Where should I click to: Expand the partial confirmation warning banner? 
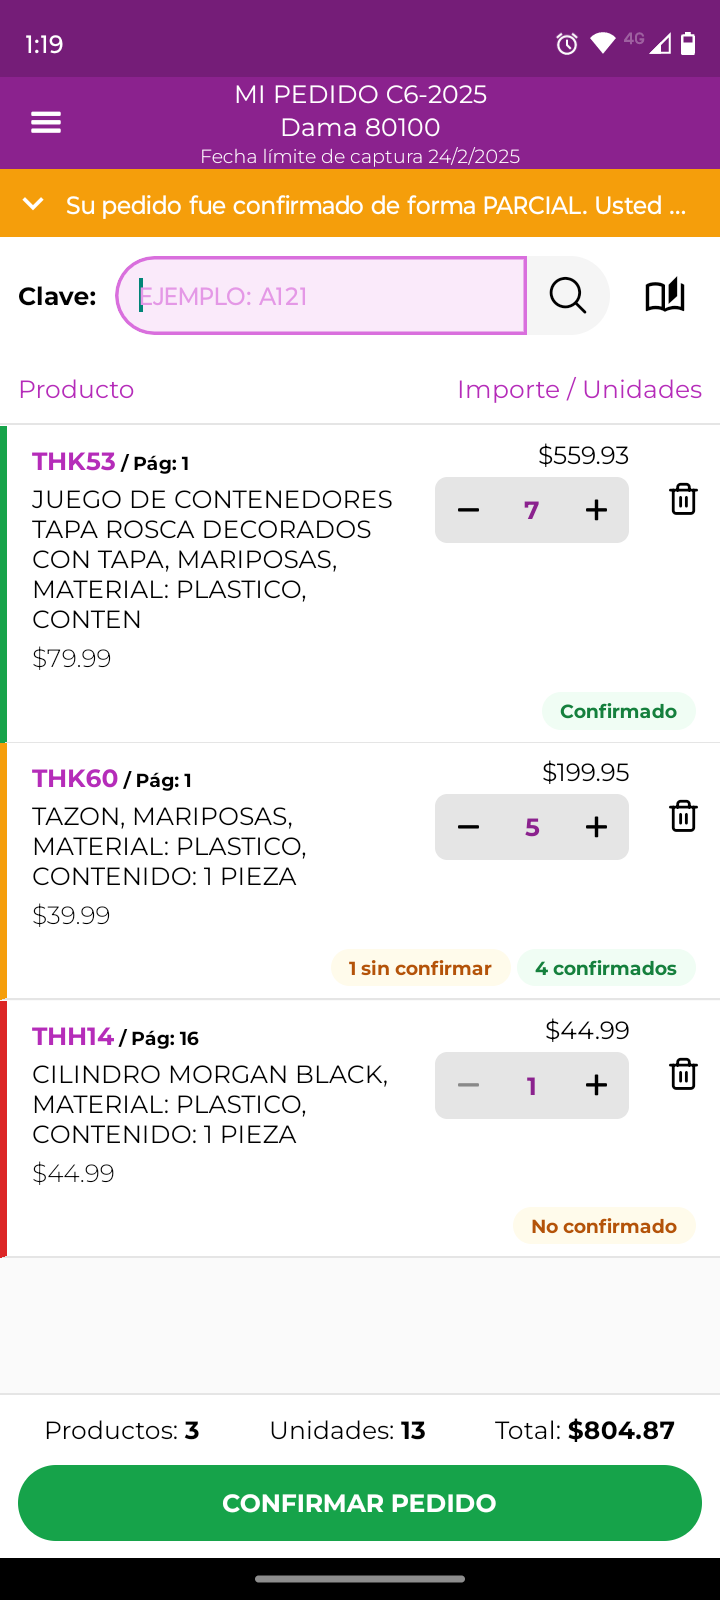pos(34,204)
